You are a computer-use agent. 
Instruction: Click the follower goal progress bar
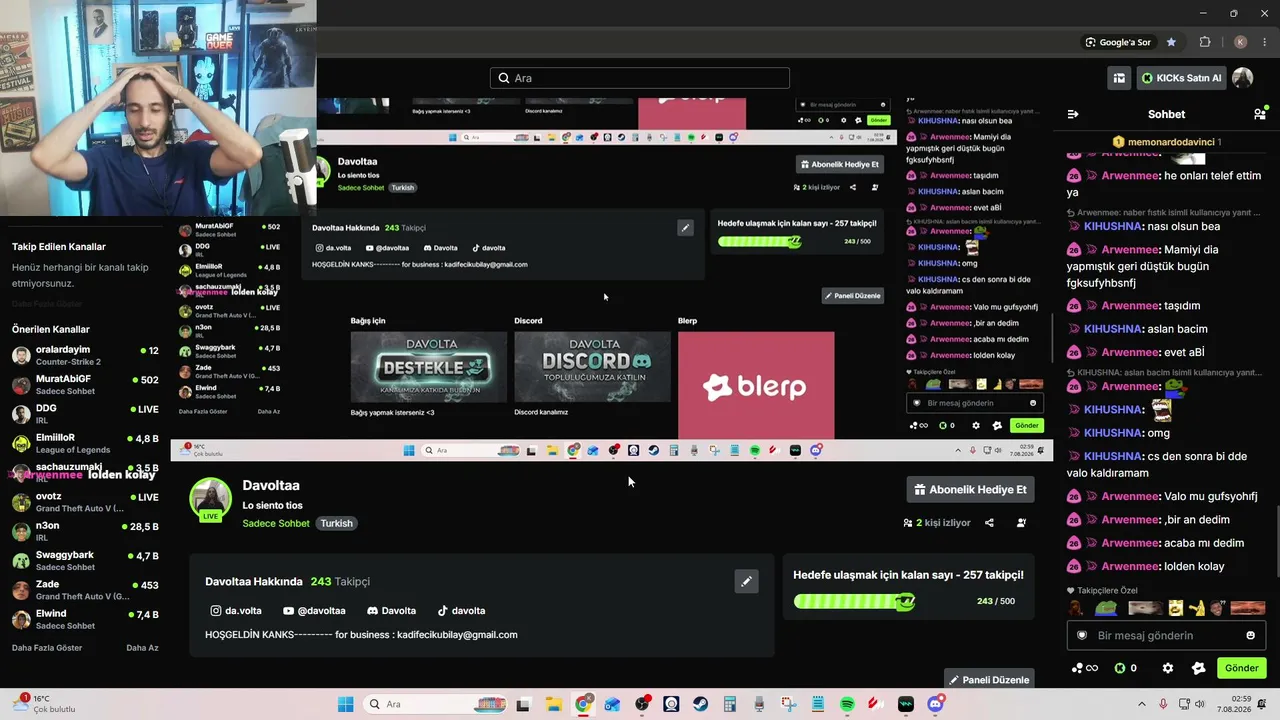click(854, 601)
